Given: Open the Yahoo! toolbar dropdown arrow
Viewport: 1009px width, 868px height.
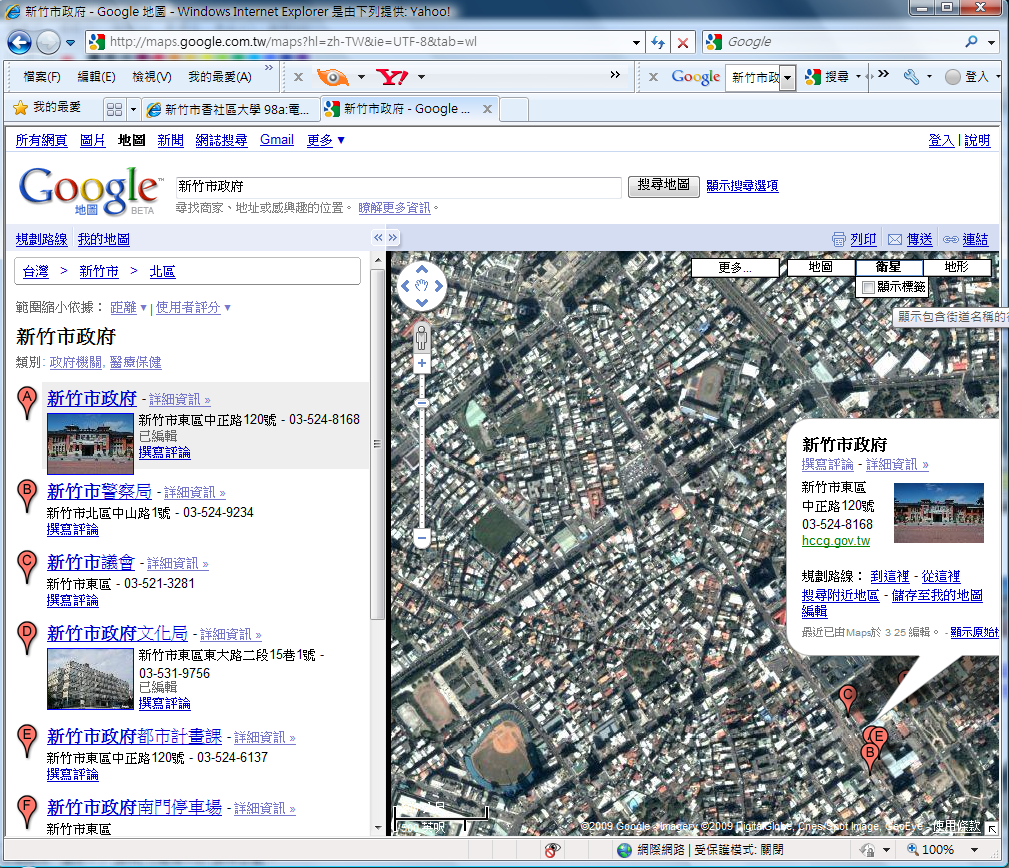Looking at the screenshot, I should pyautogui.click(x=421, y=77).
